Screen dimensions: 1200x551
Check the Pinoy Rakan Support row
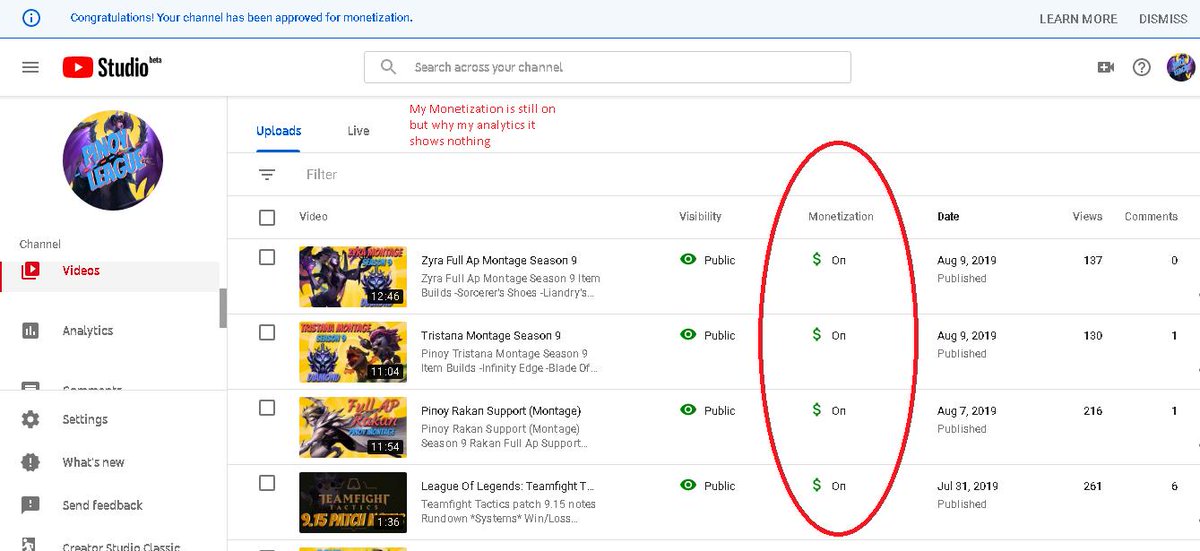pyautogui.click(x=267, y=407)
